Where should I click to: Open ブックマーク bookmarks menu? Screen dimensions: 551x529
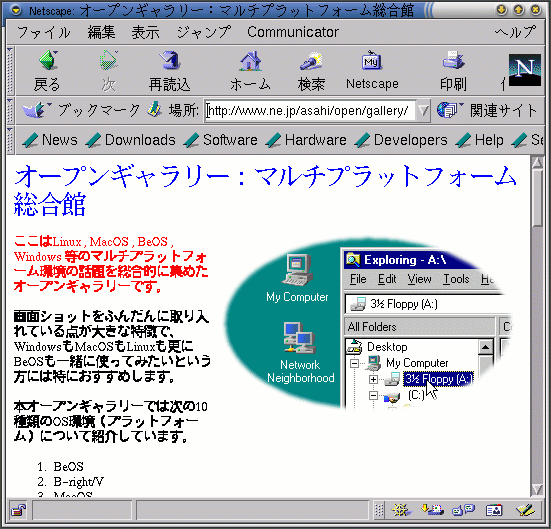click(81, 110)
